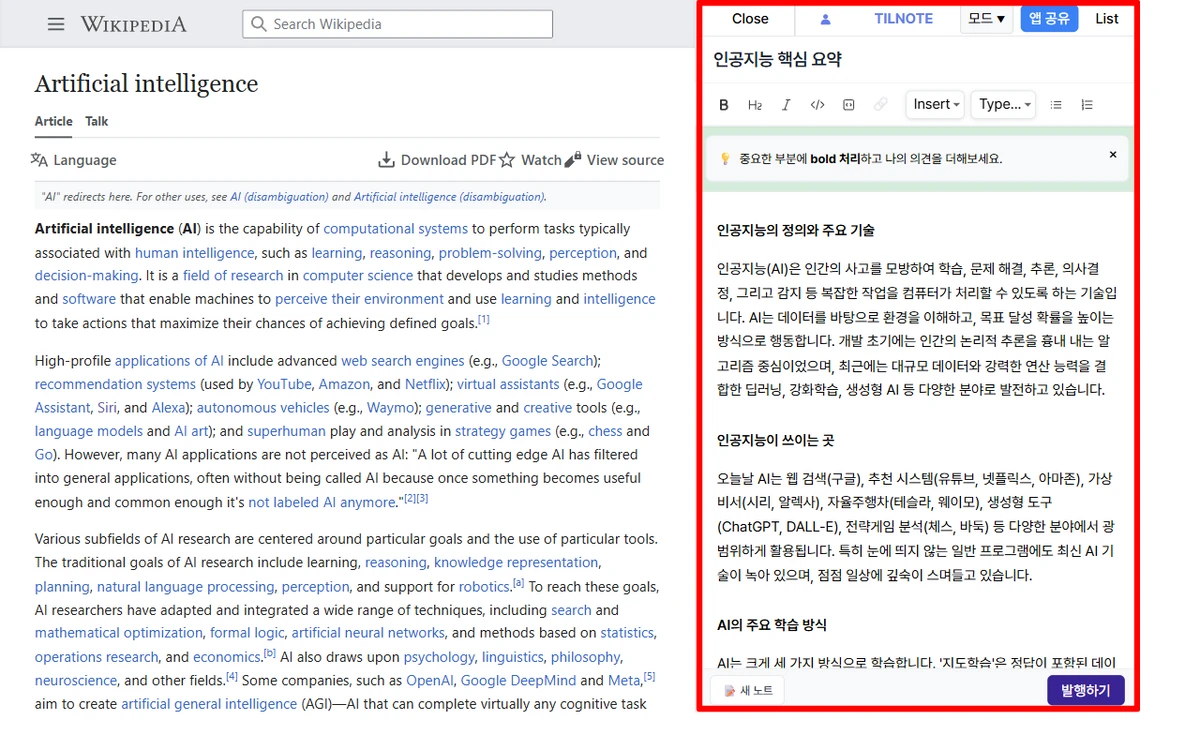The image size is (1200, 750).
Task: Click the Close button in Tilnote panel
Action: coord(750,19)
